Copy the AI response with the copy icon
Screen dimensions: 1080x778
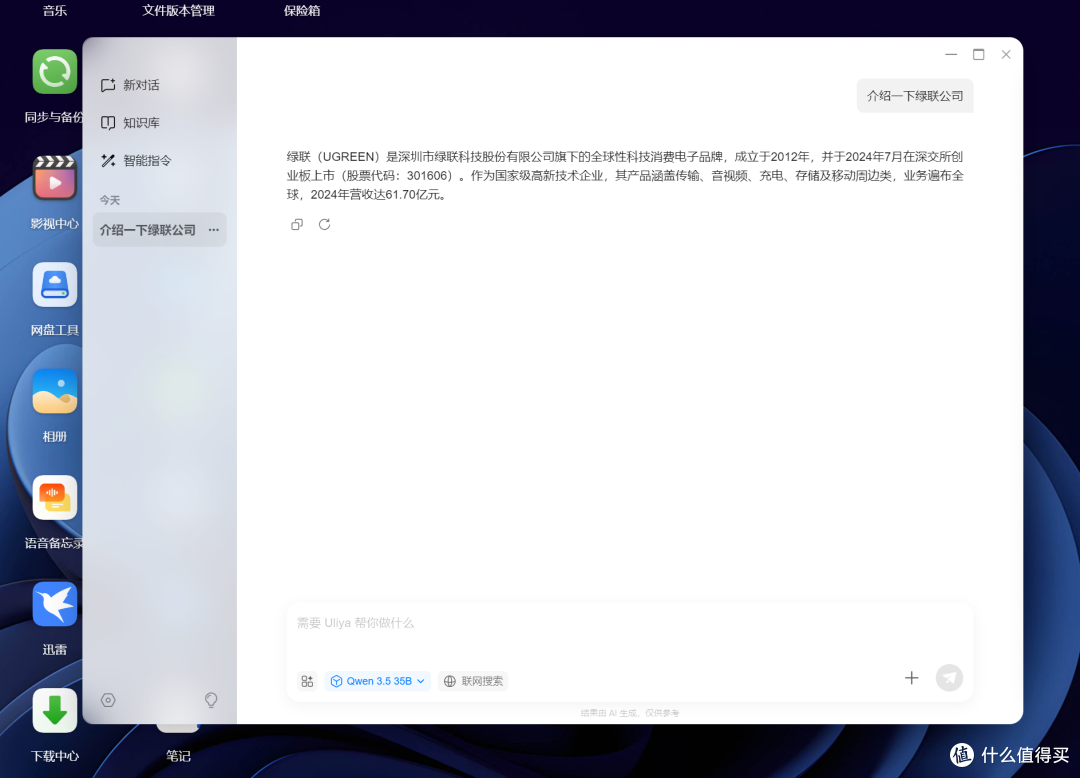tap(297, 224)
